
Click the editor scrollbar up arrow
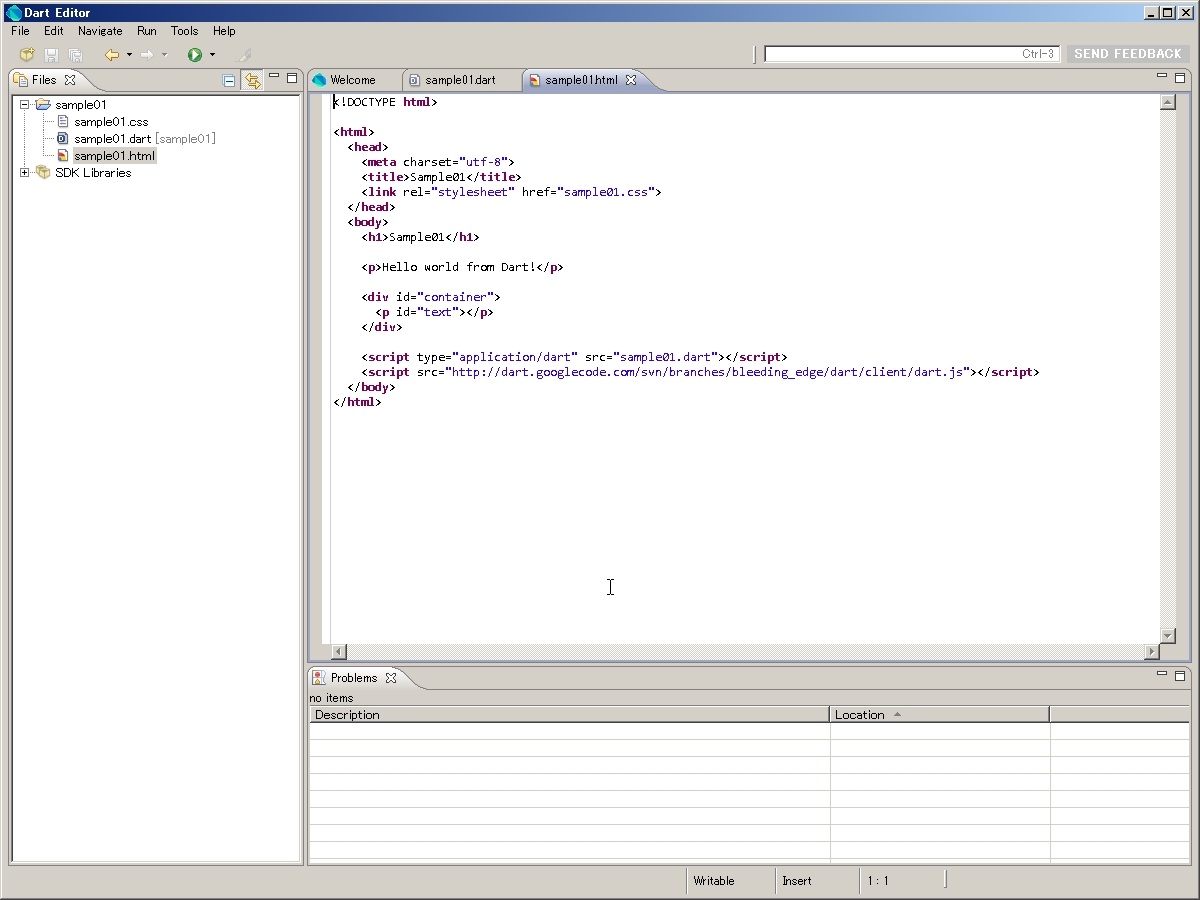pos(1167,102)
